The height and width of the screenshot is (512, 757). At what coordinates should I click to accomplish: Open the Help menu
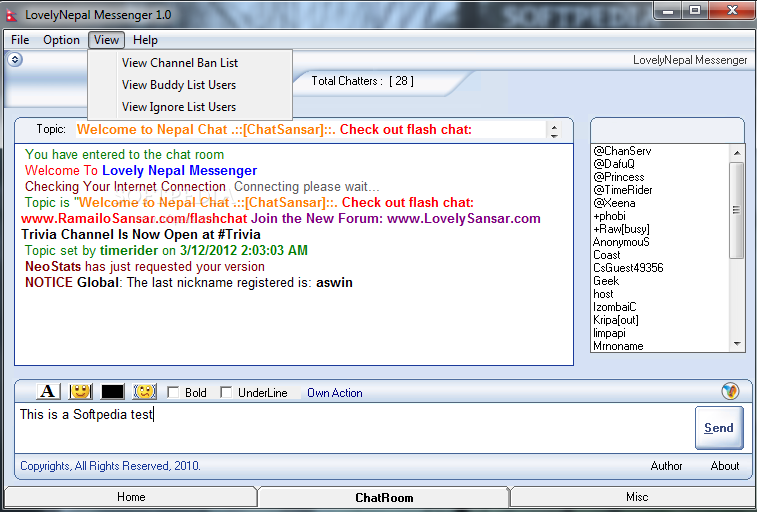[145, 40]
